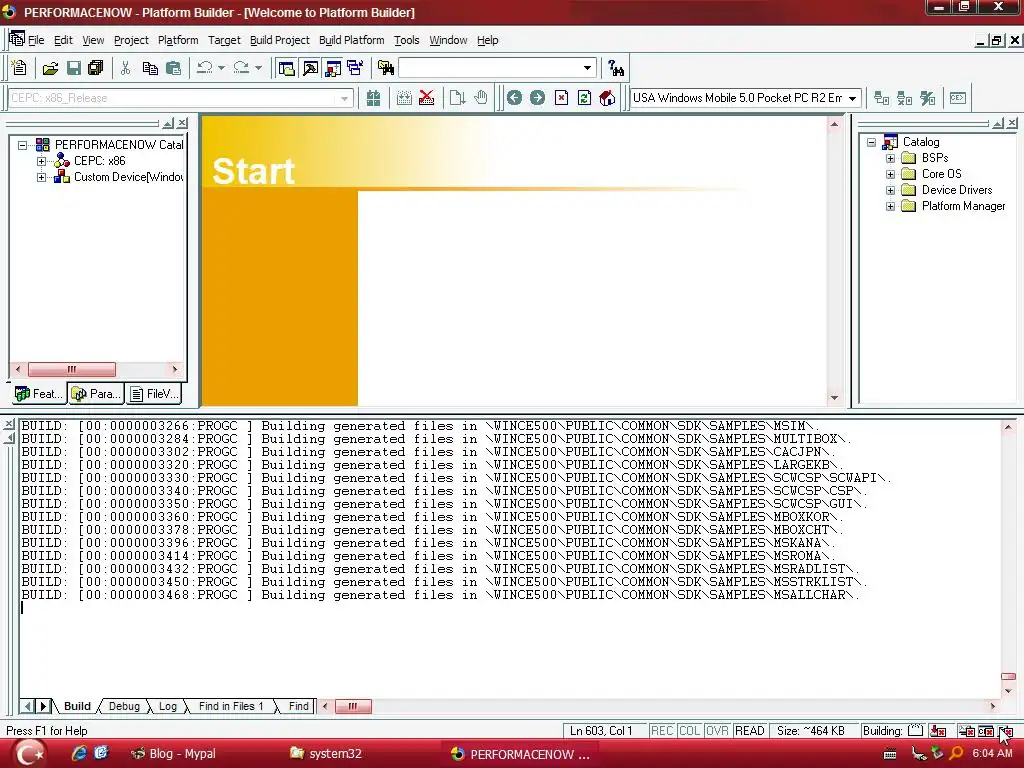Click the output pane horizontal scrollbar thumb
This screenshot has width=1024, height=768.
(x=353, y=706)
